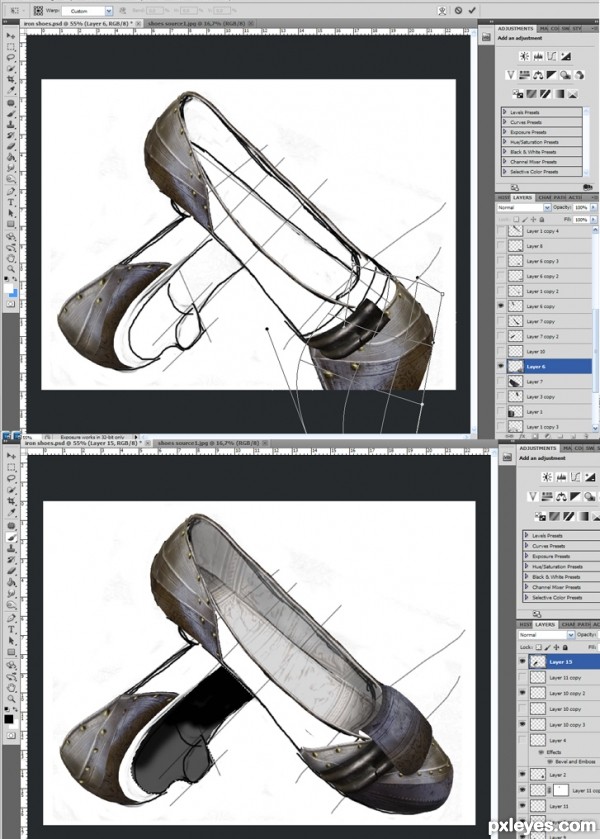Show Layer 8 using its visibility box
Screen dimensions: 600x839
coord(501,246)
